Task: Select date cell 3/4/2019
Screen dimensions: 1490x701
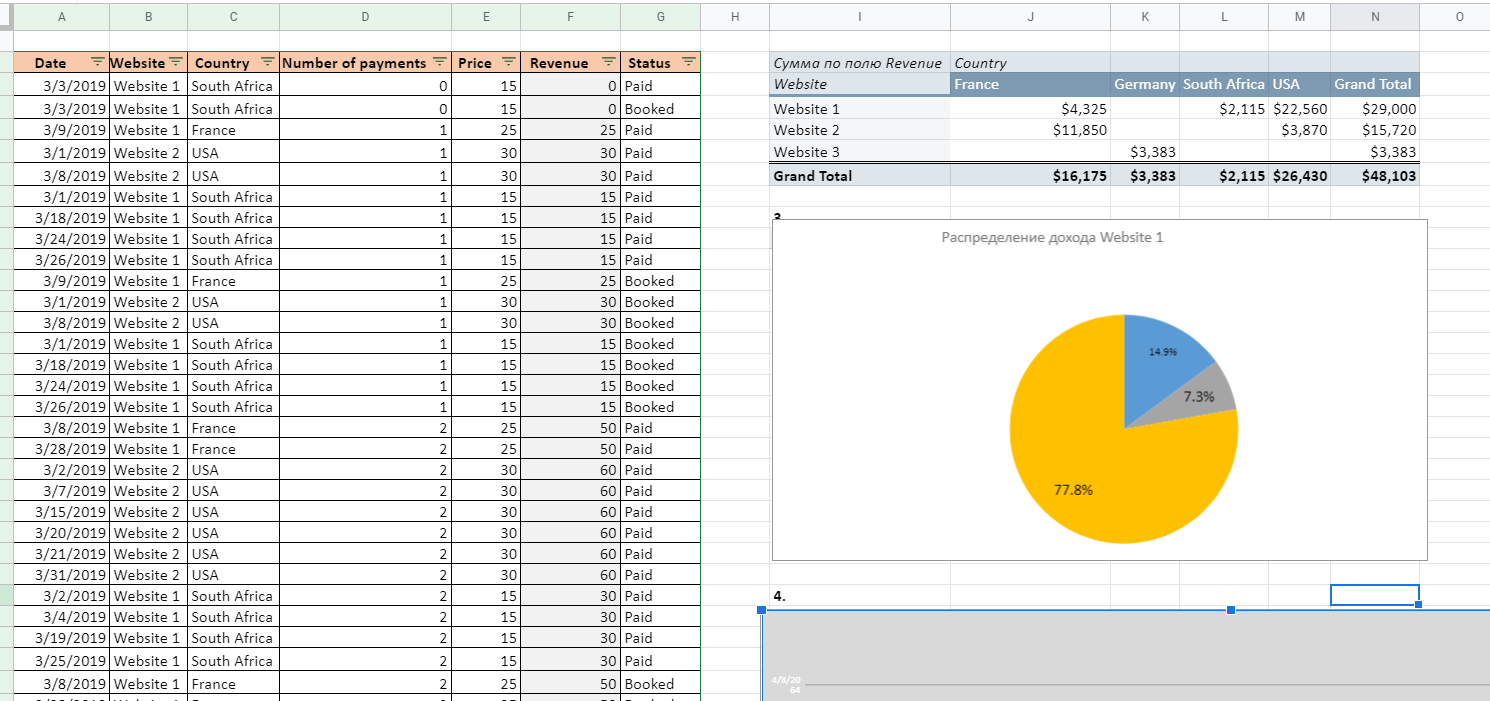Action: click(62, 617)
